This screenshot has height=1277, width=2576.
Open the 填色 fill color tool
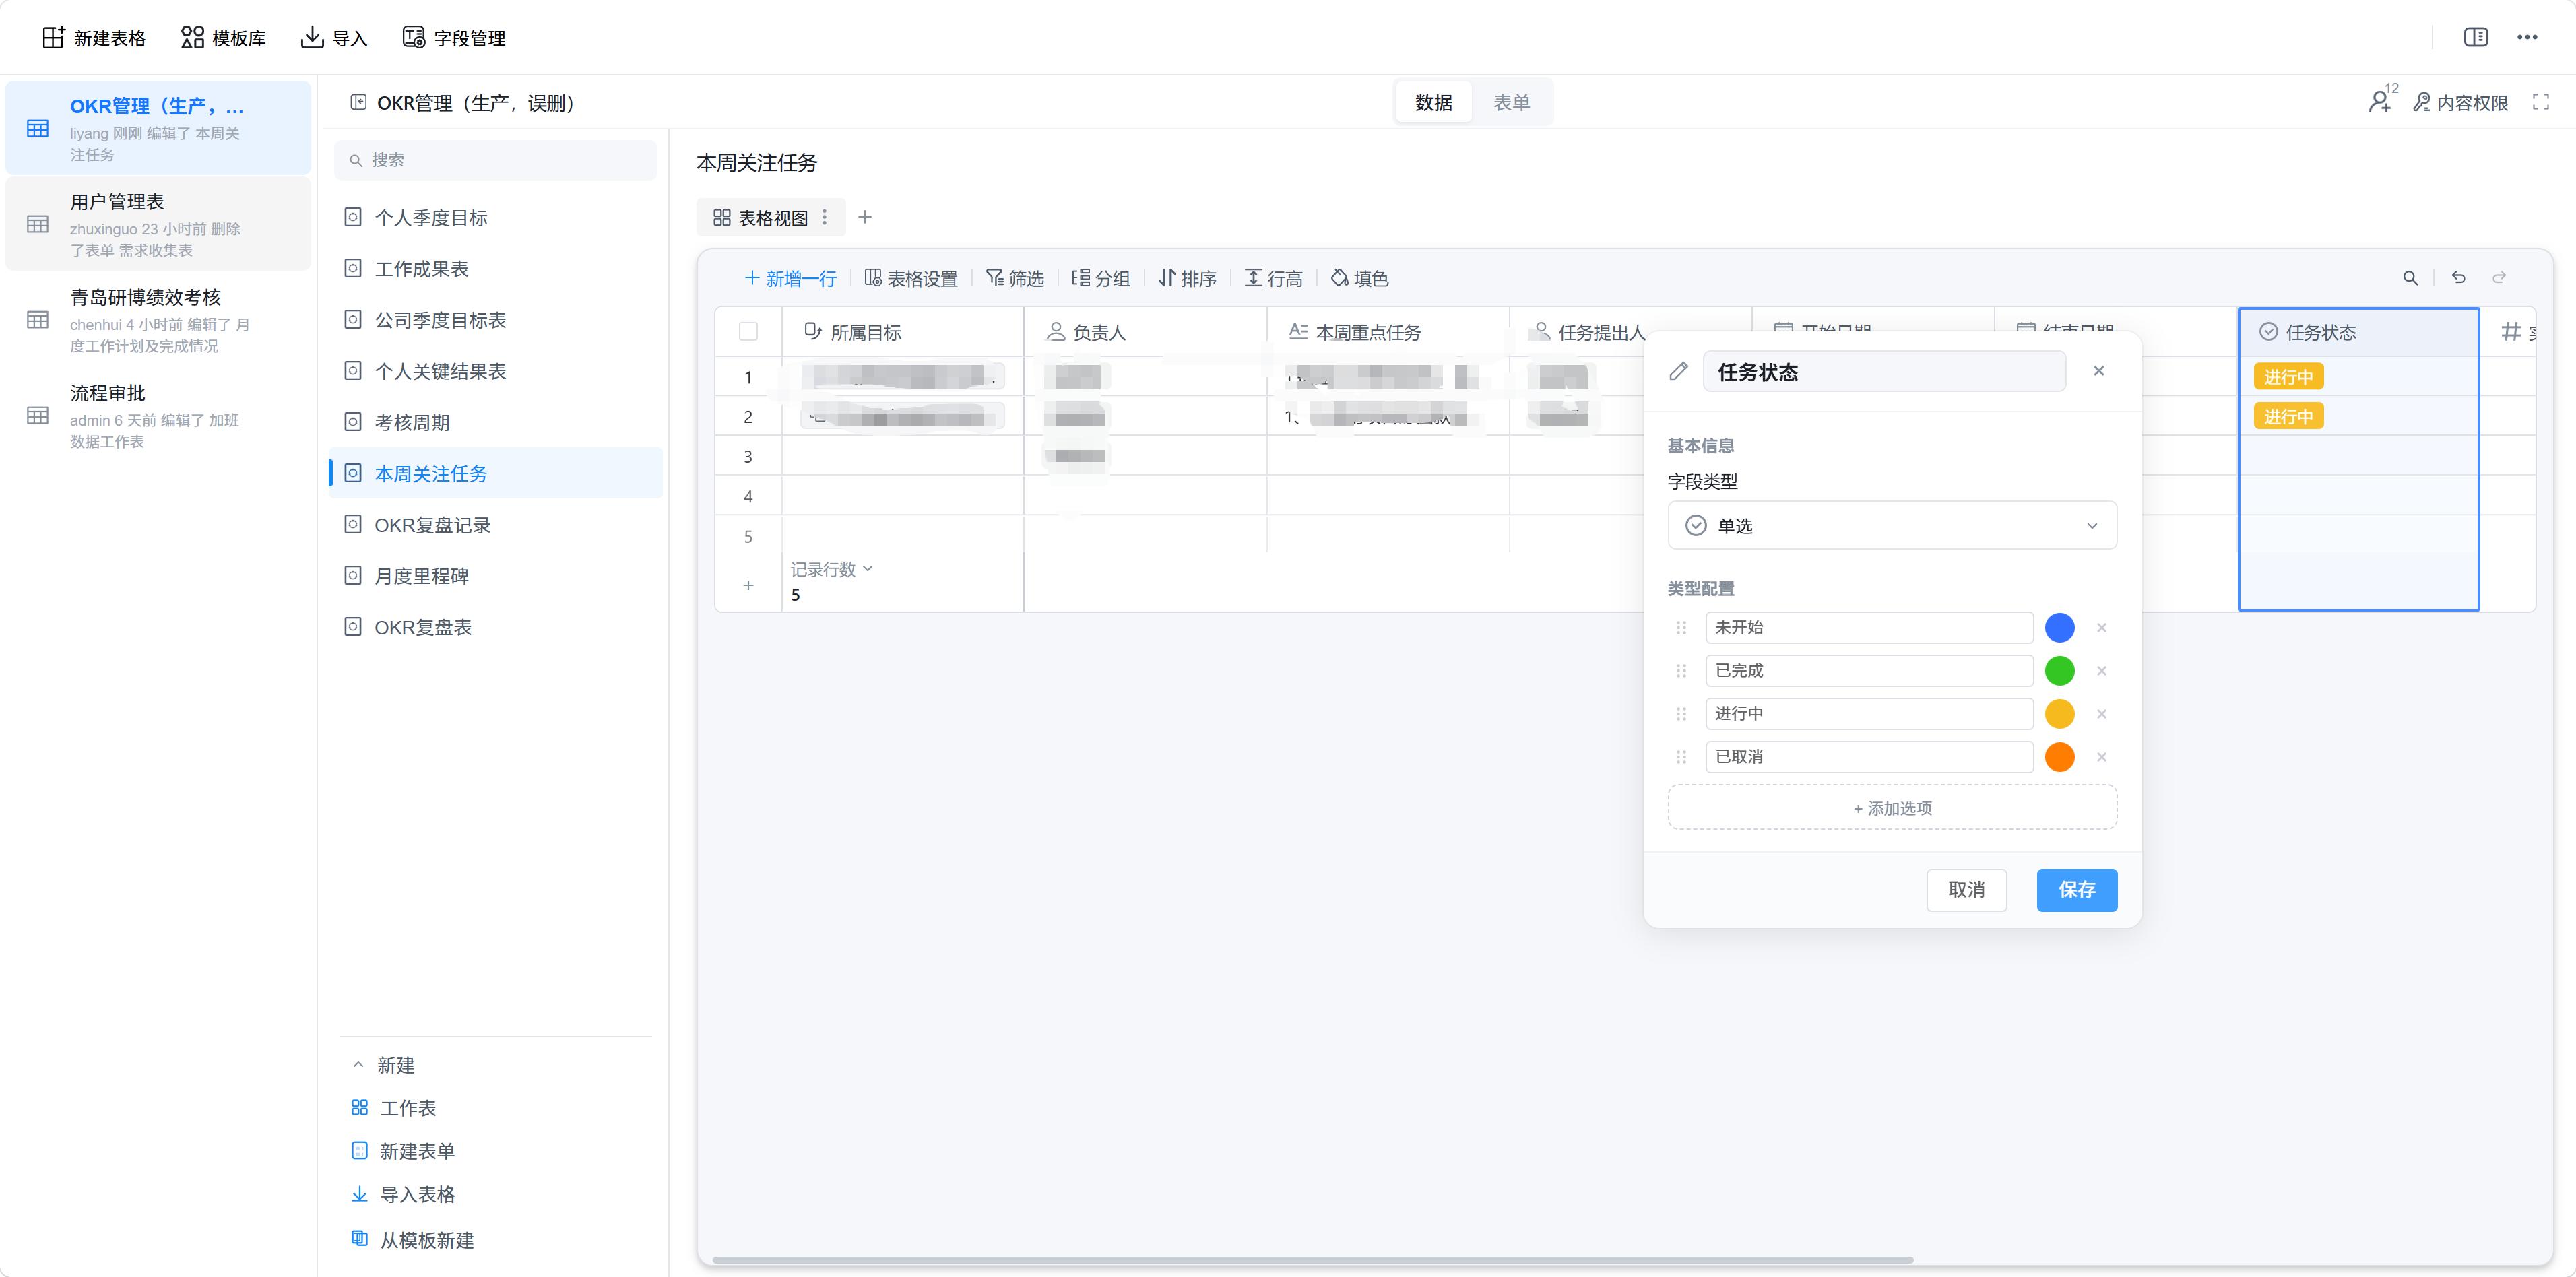pos(1360,278)
